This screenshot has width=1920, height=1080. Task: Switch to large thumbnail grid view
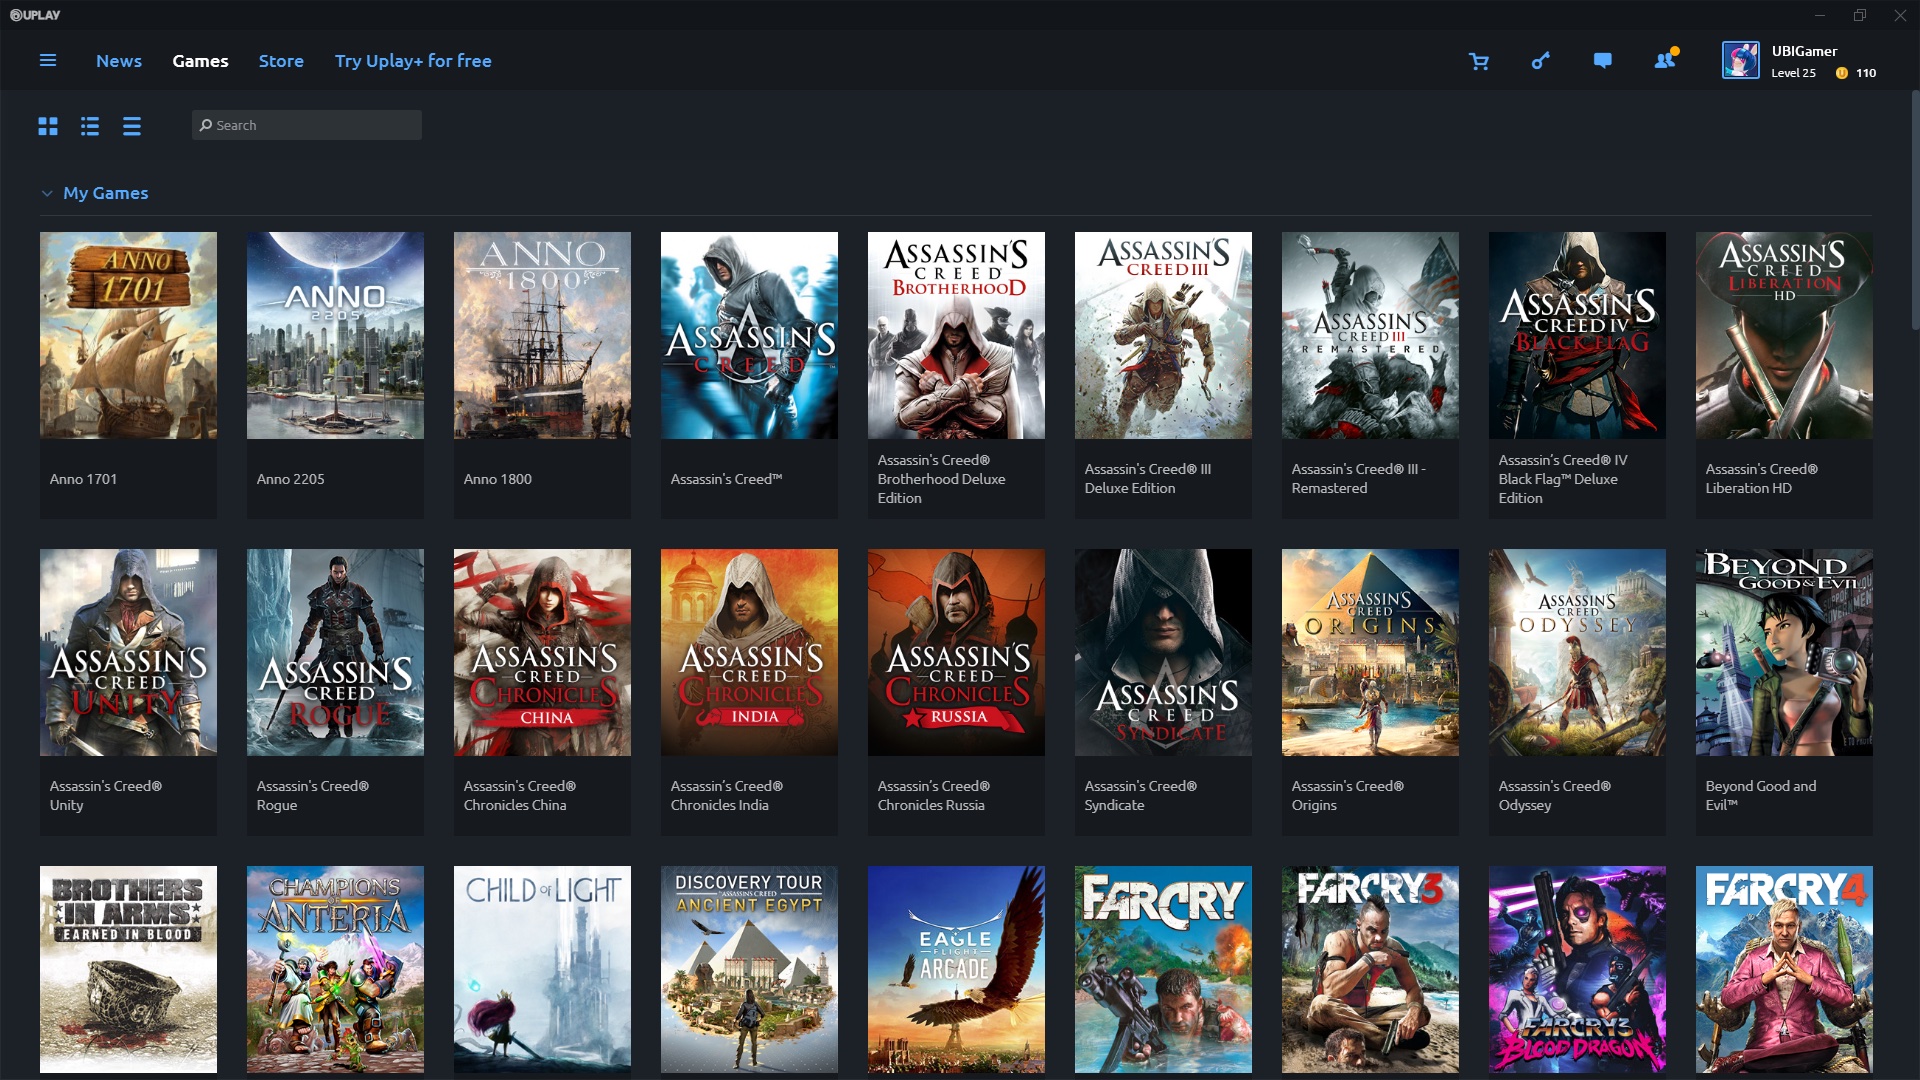[x=48, y=126]
